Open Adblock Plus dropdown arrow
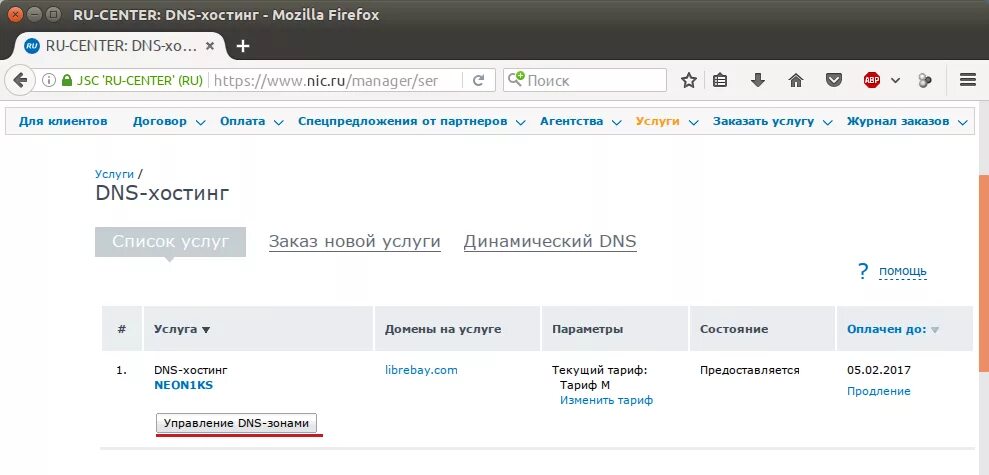The image size is (989, 475). click(895, 81)
